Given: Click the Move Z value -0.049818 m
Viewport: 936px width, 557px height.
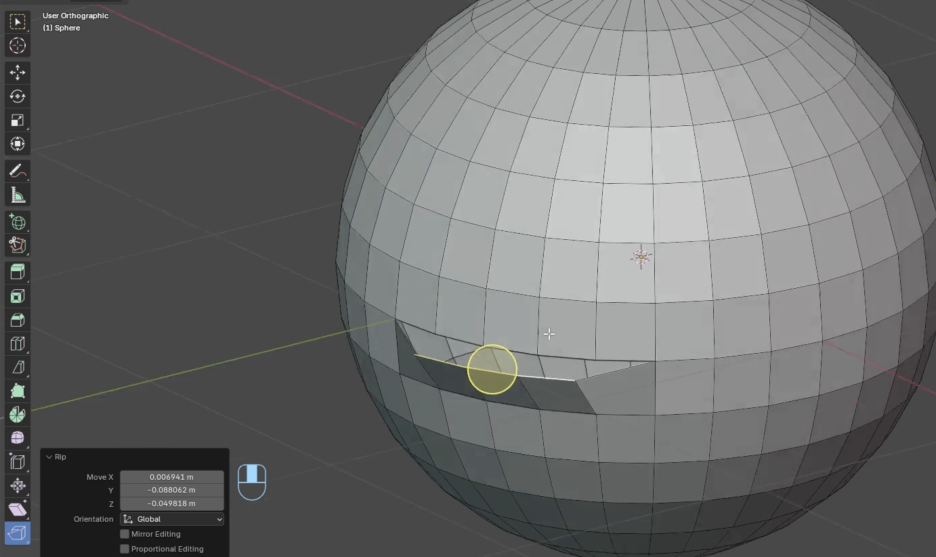Looking at the screenshot, I should 172,503.
